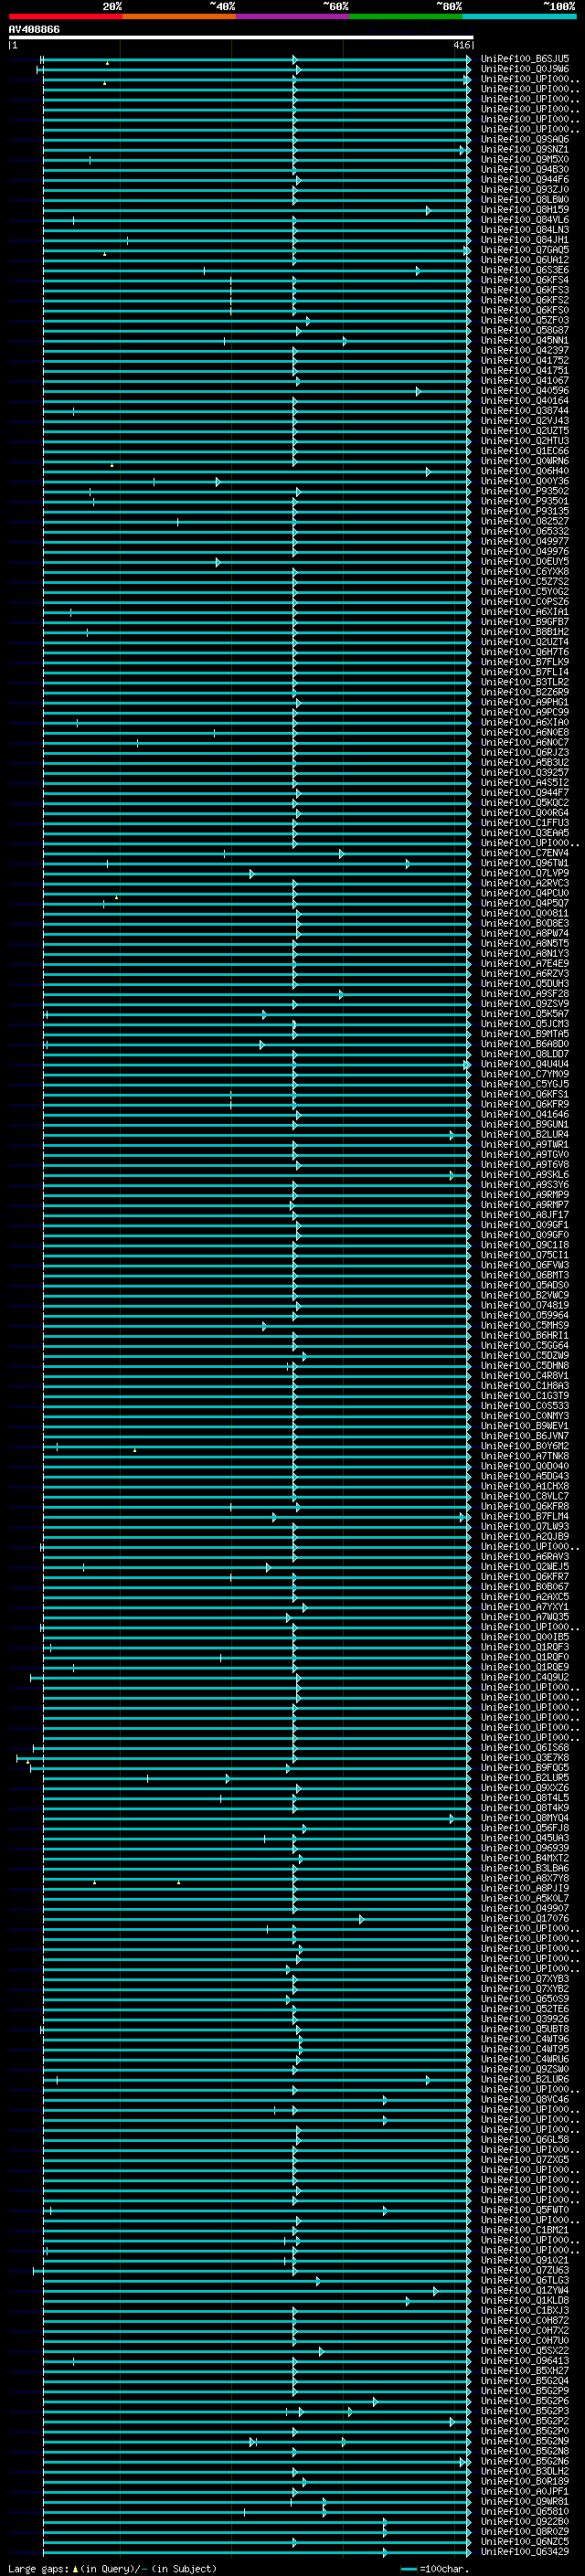The height and width of the screenshot is (2576, 585).
Task: Open hit UniRef100_B9WEY1
Action: pyautogui.click(x=525, y=1426)
